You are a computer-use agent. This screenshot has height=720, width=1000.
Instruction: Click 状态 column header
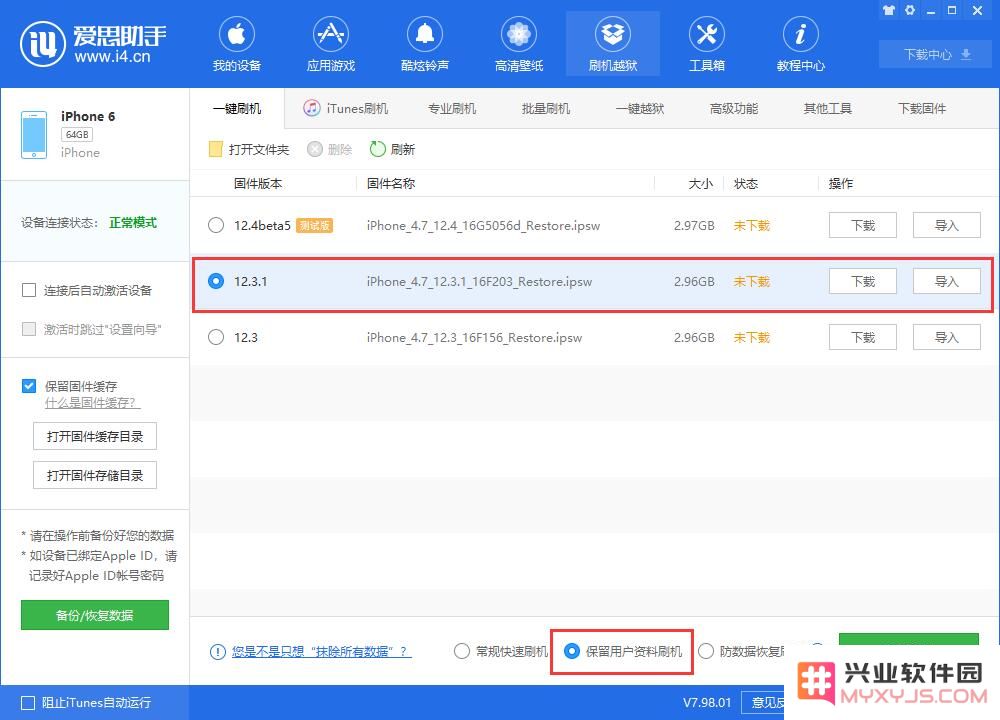(x=746, y=184)
